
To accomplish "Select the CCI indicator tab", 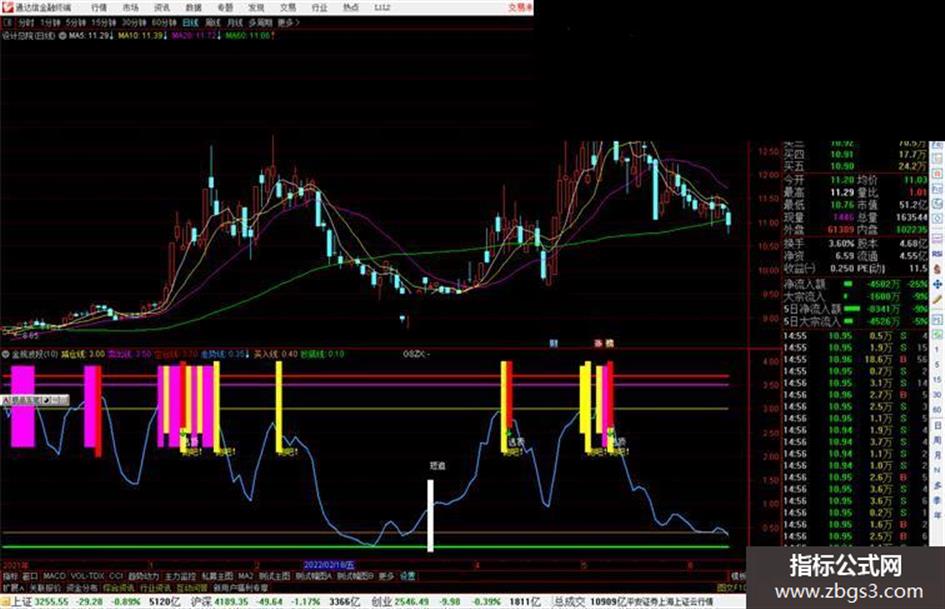I will [116, 576].
